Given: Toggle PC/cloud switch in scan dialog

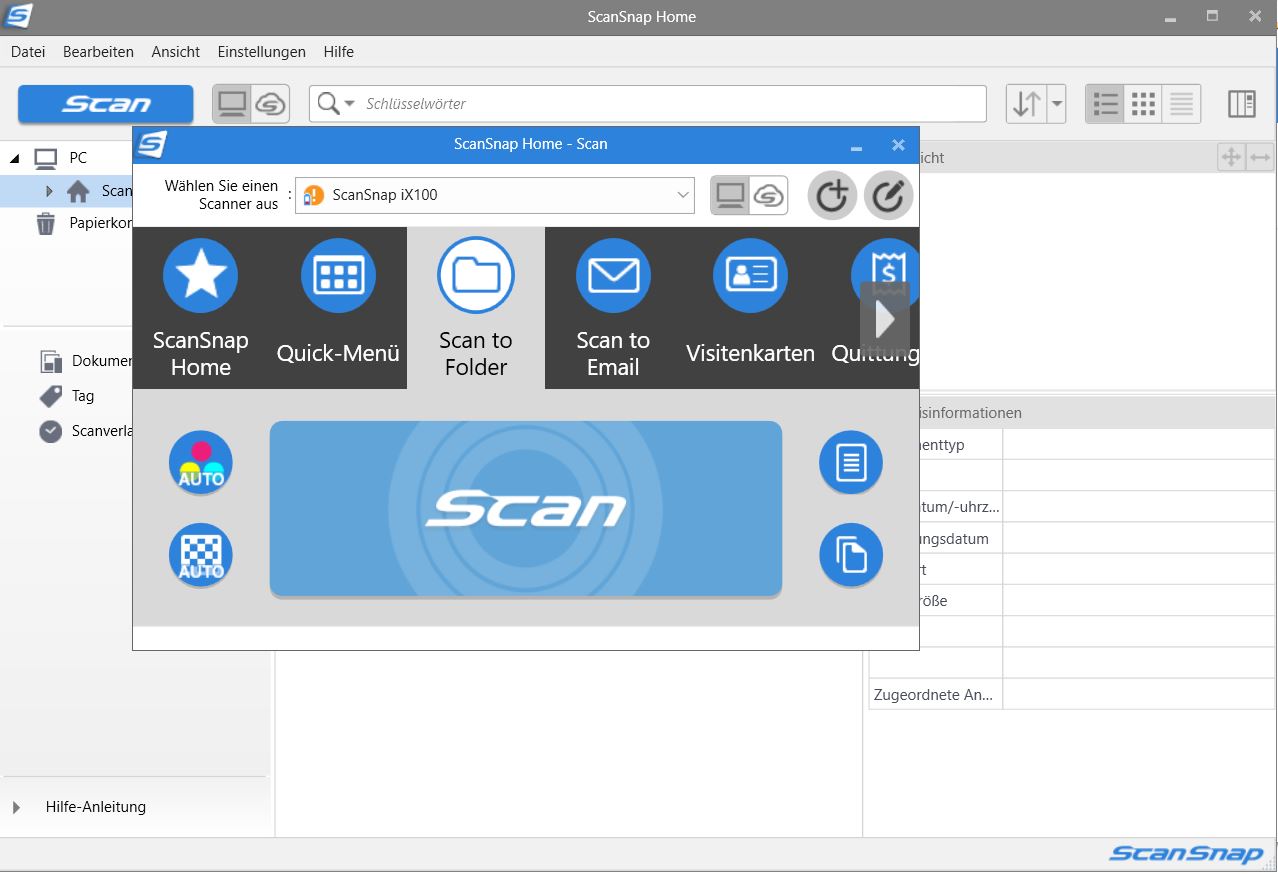Looking at the screenshot, I should [749, 196].
